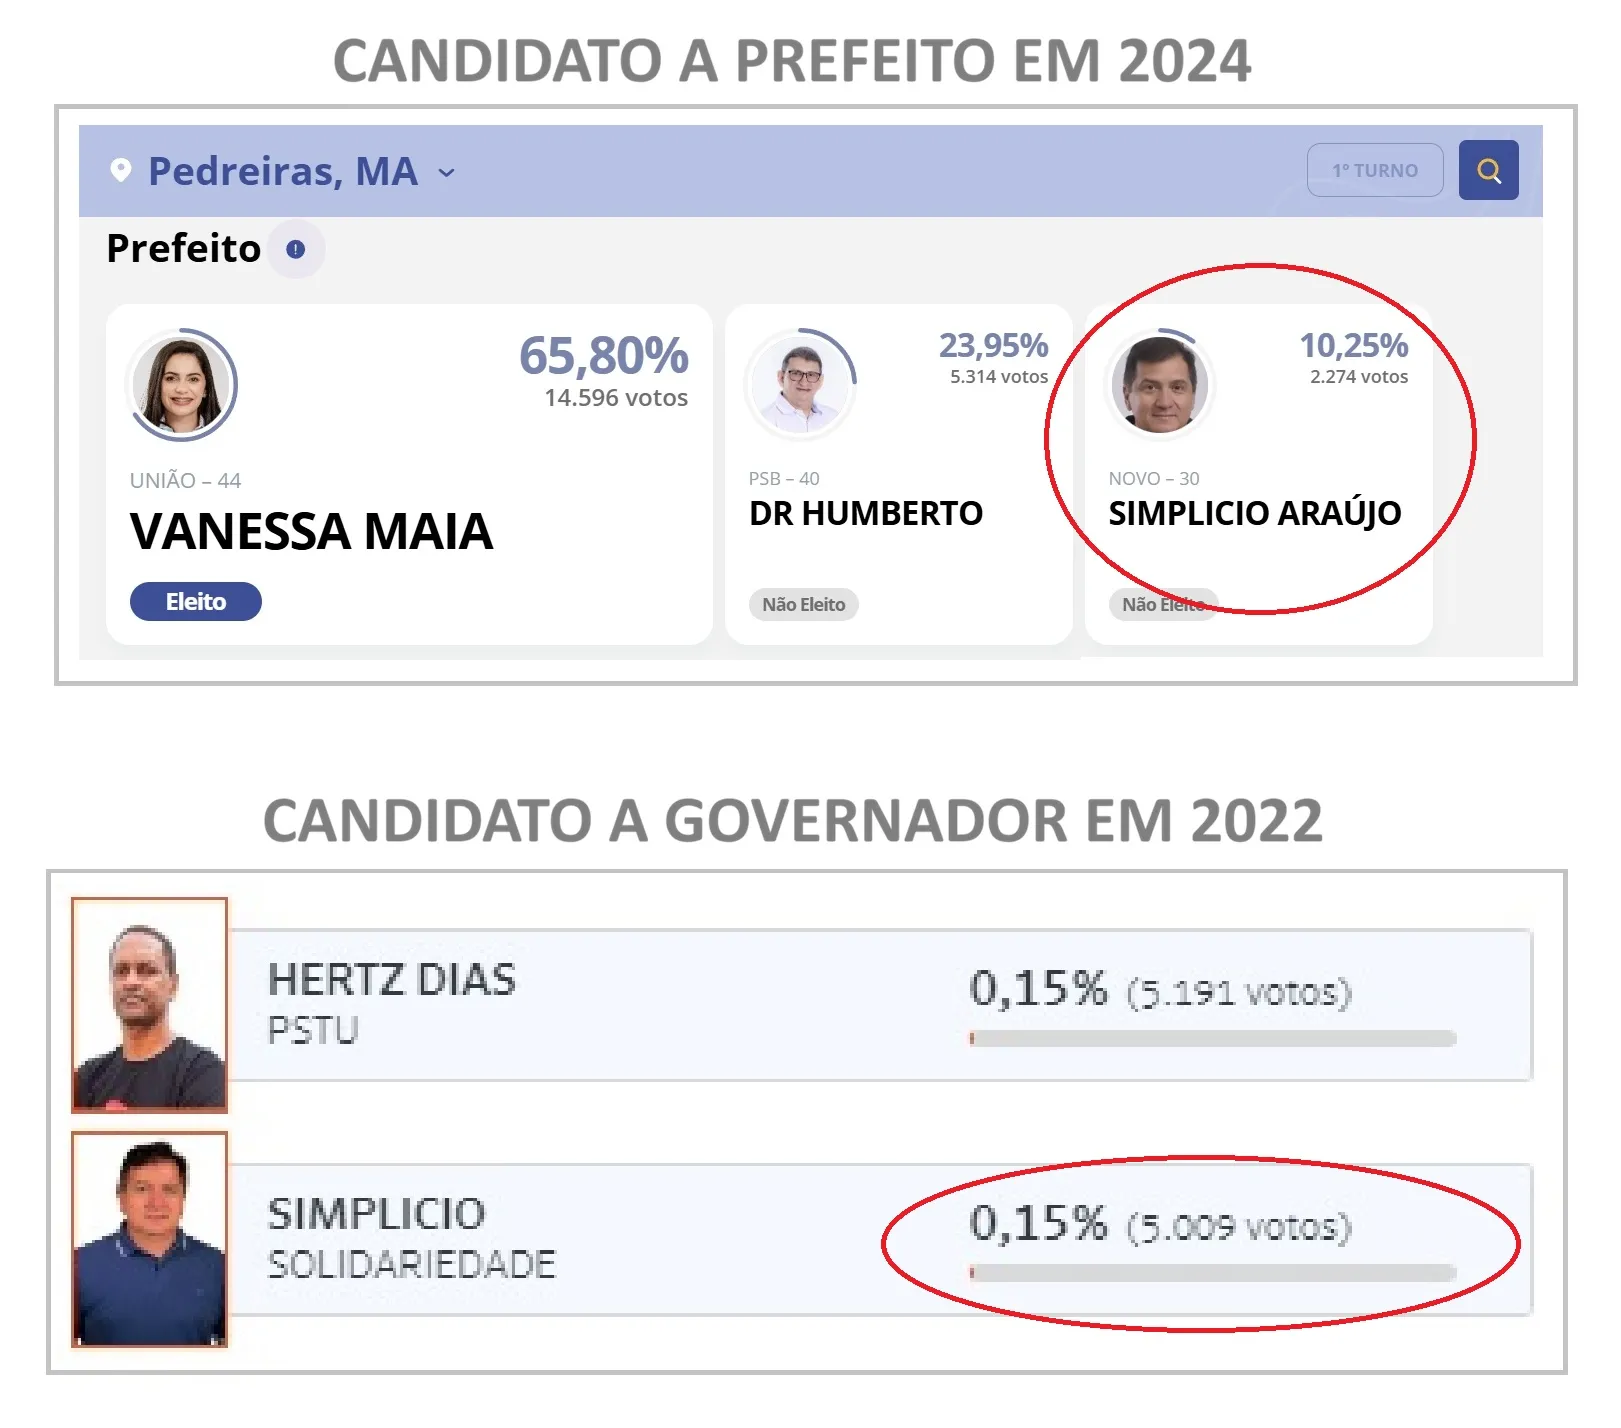Click the Prefeito section heading

coord(183,249)
